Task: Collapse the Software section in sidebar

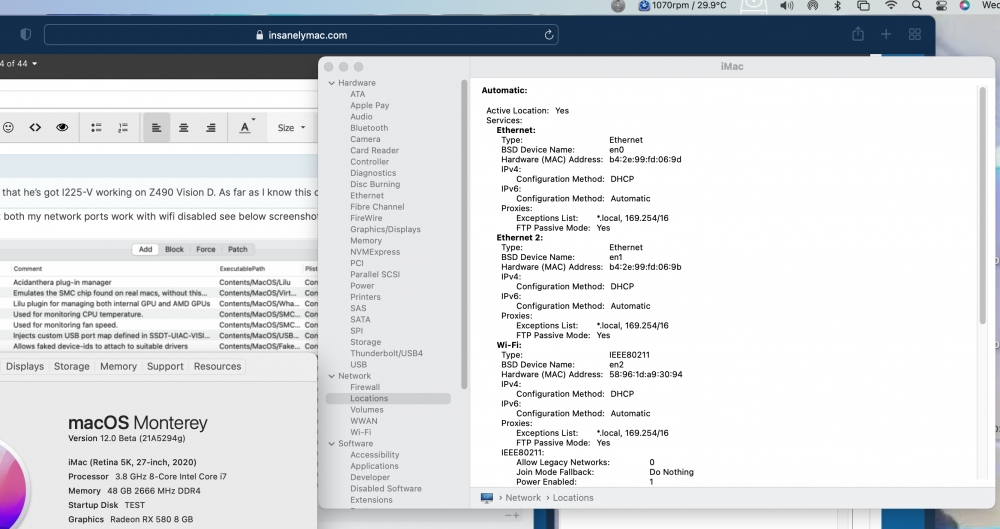Action: click(x=332, y=443)
